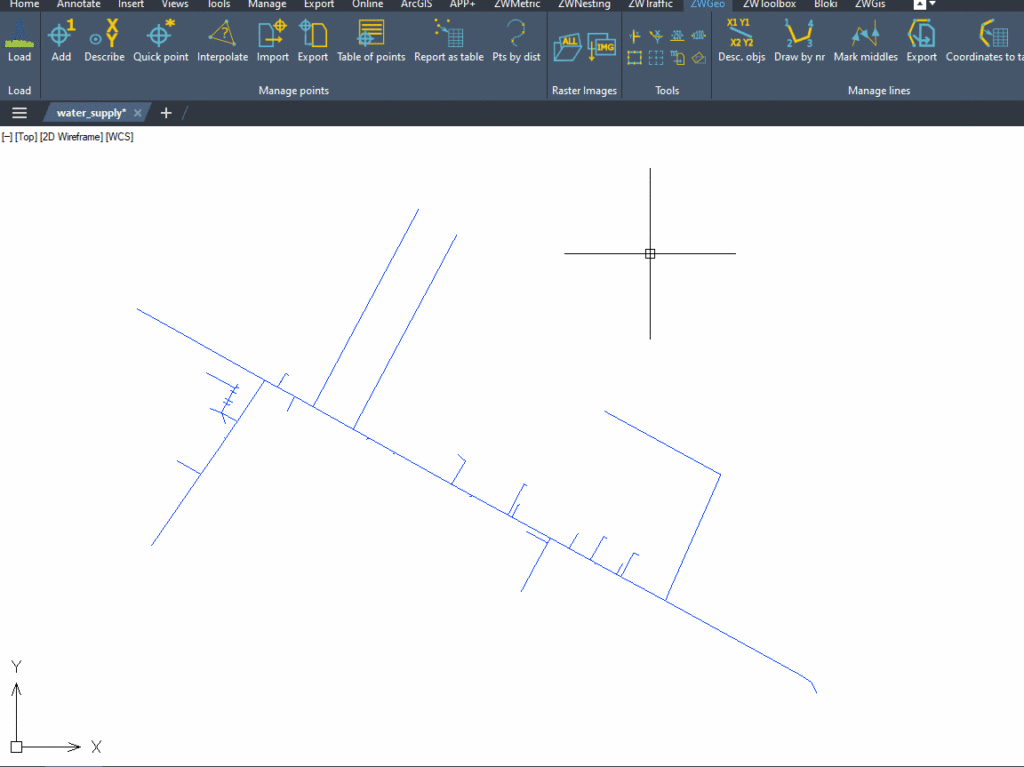Switch to the Home ribbon tab
This screenshot has width=1024, height=767.
[x=24, y=4]
